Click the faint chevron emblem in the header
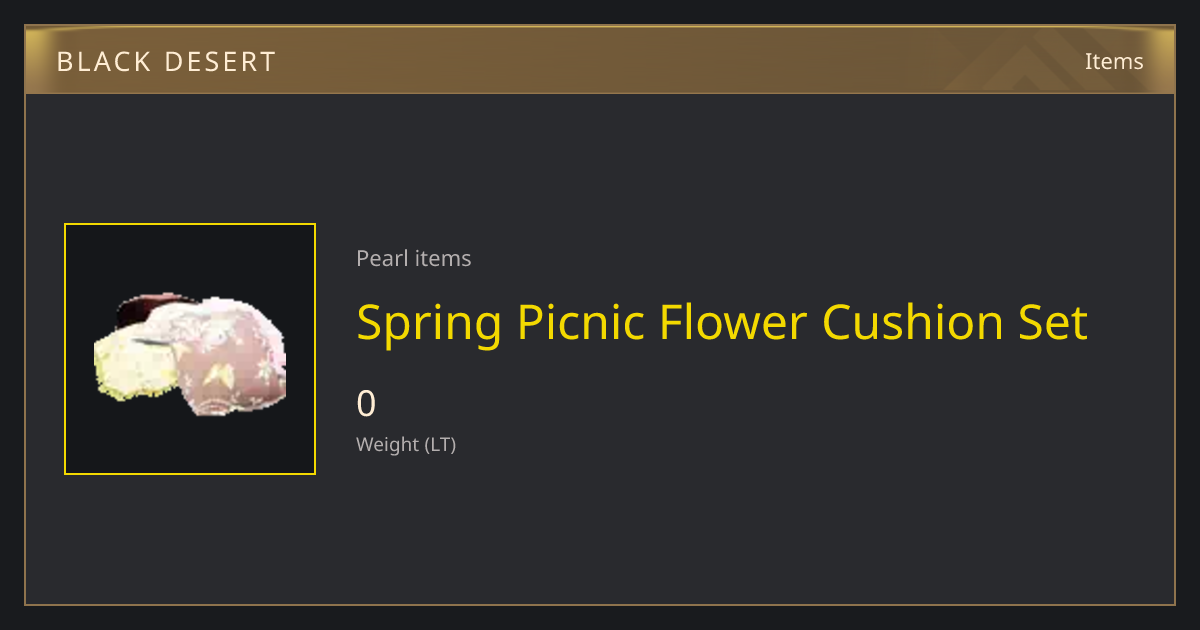Viewport: 1200px width, 630px height. pyautogui.click(x=1040, y=60)
